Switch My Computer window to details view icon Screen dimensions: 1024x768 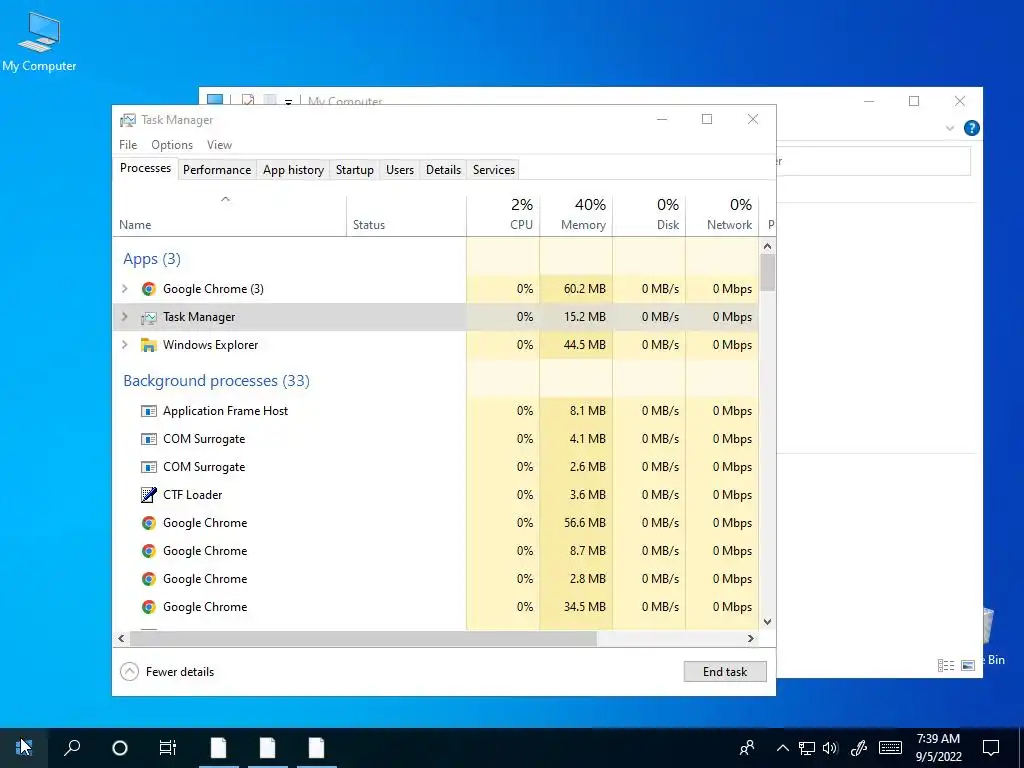pos(946,665)
